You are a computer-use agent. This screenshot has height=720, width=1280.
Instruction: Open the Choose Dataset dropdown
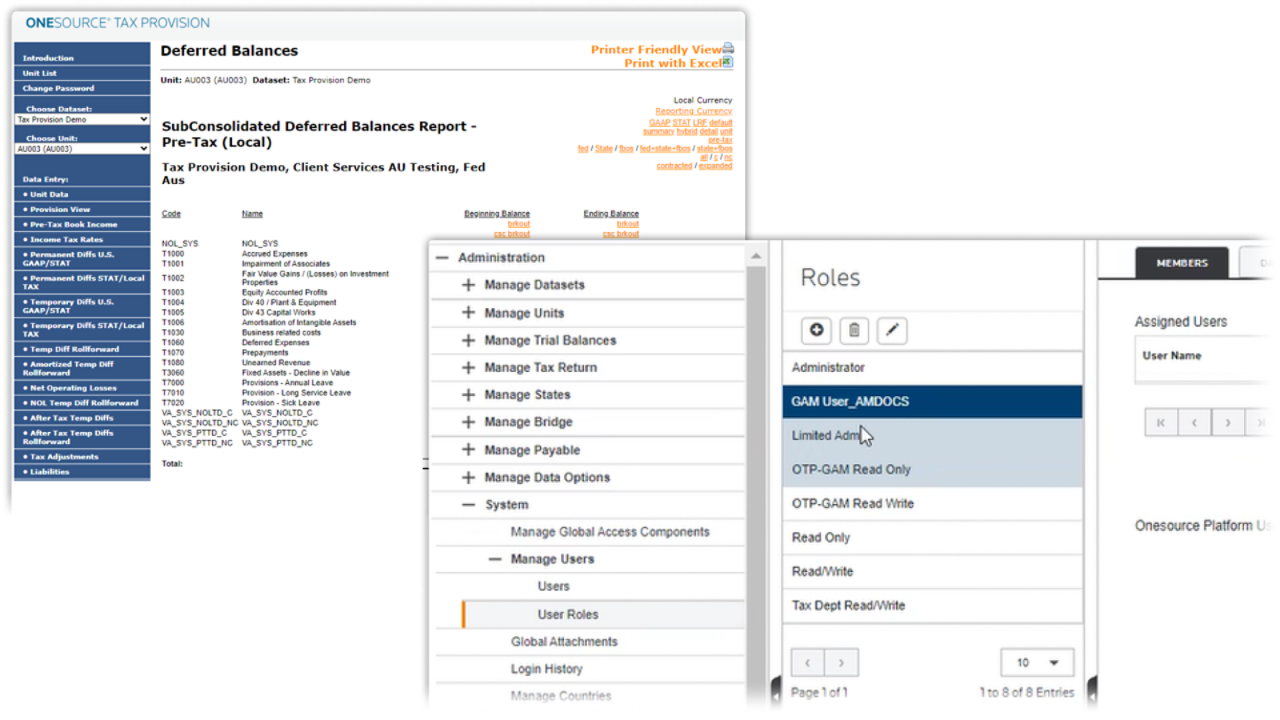(x=82, y=120)
